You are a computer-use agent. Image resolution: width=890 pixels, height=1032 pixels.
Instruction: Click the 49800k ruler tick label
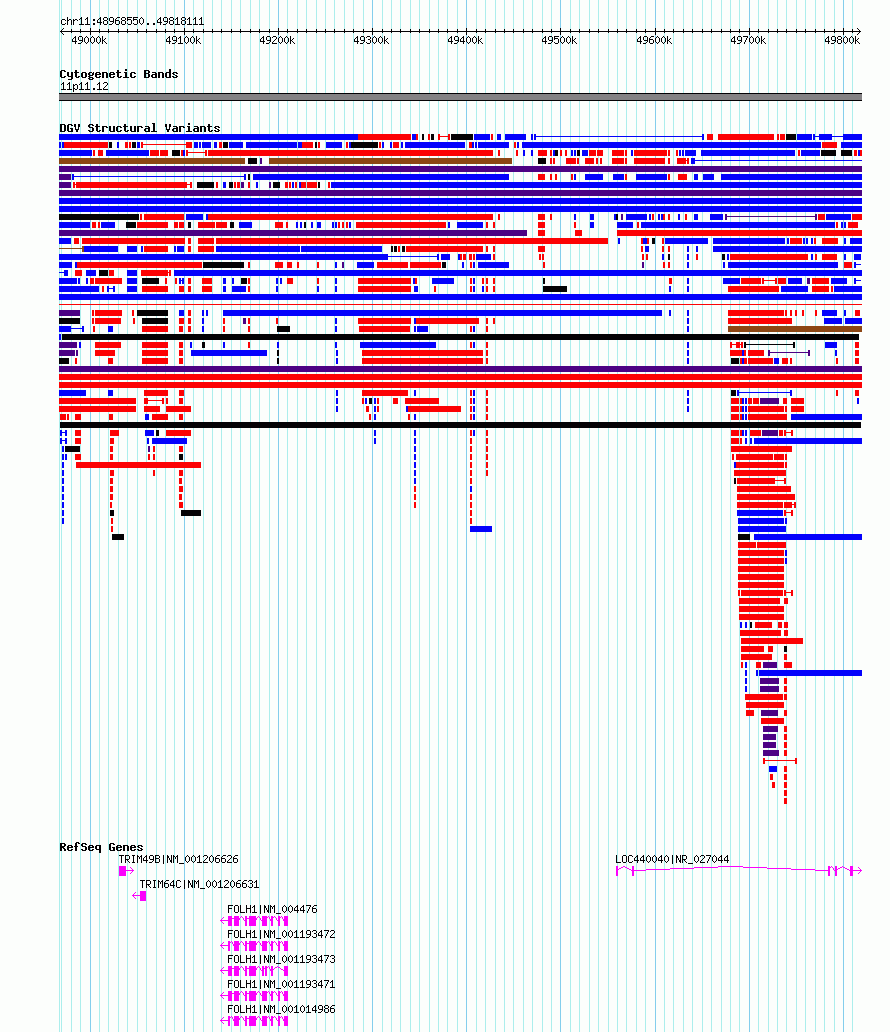click(x=842, y=40)
